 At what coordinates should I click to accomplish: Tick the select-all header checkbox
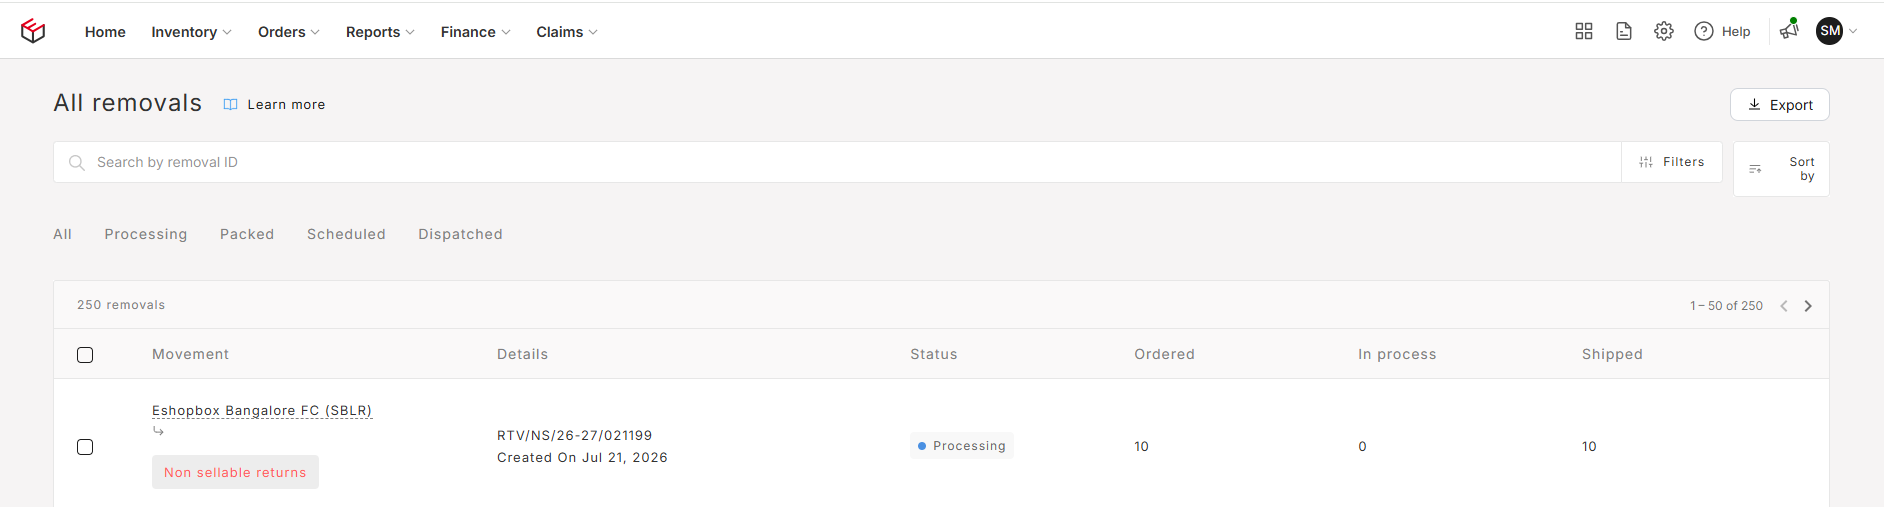(x=85, y=355)
